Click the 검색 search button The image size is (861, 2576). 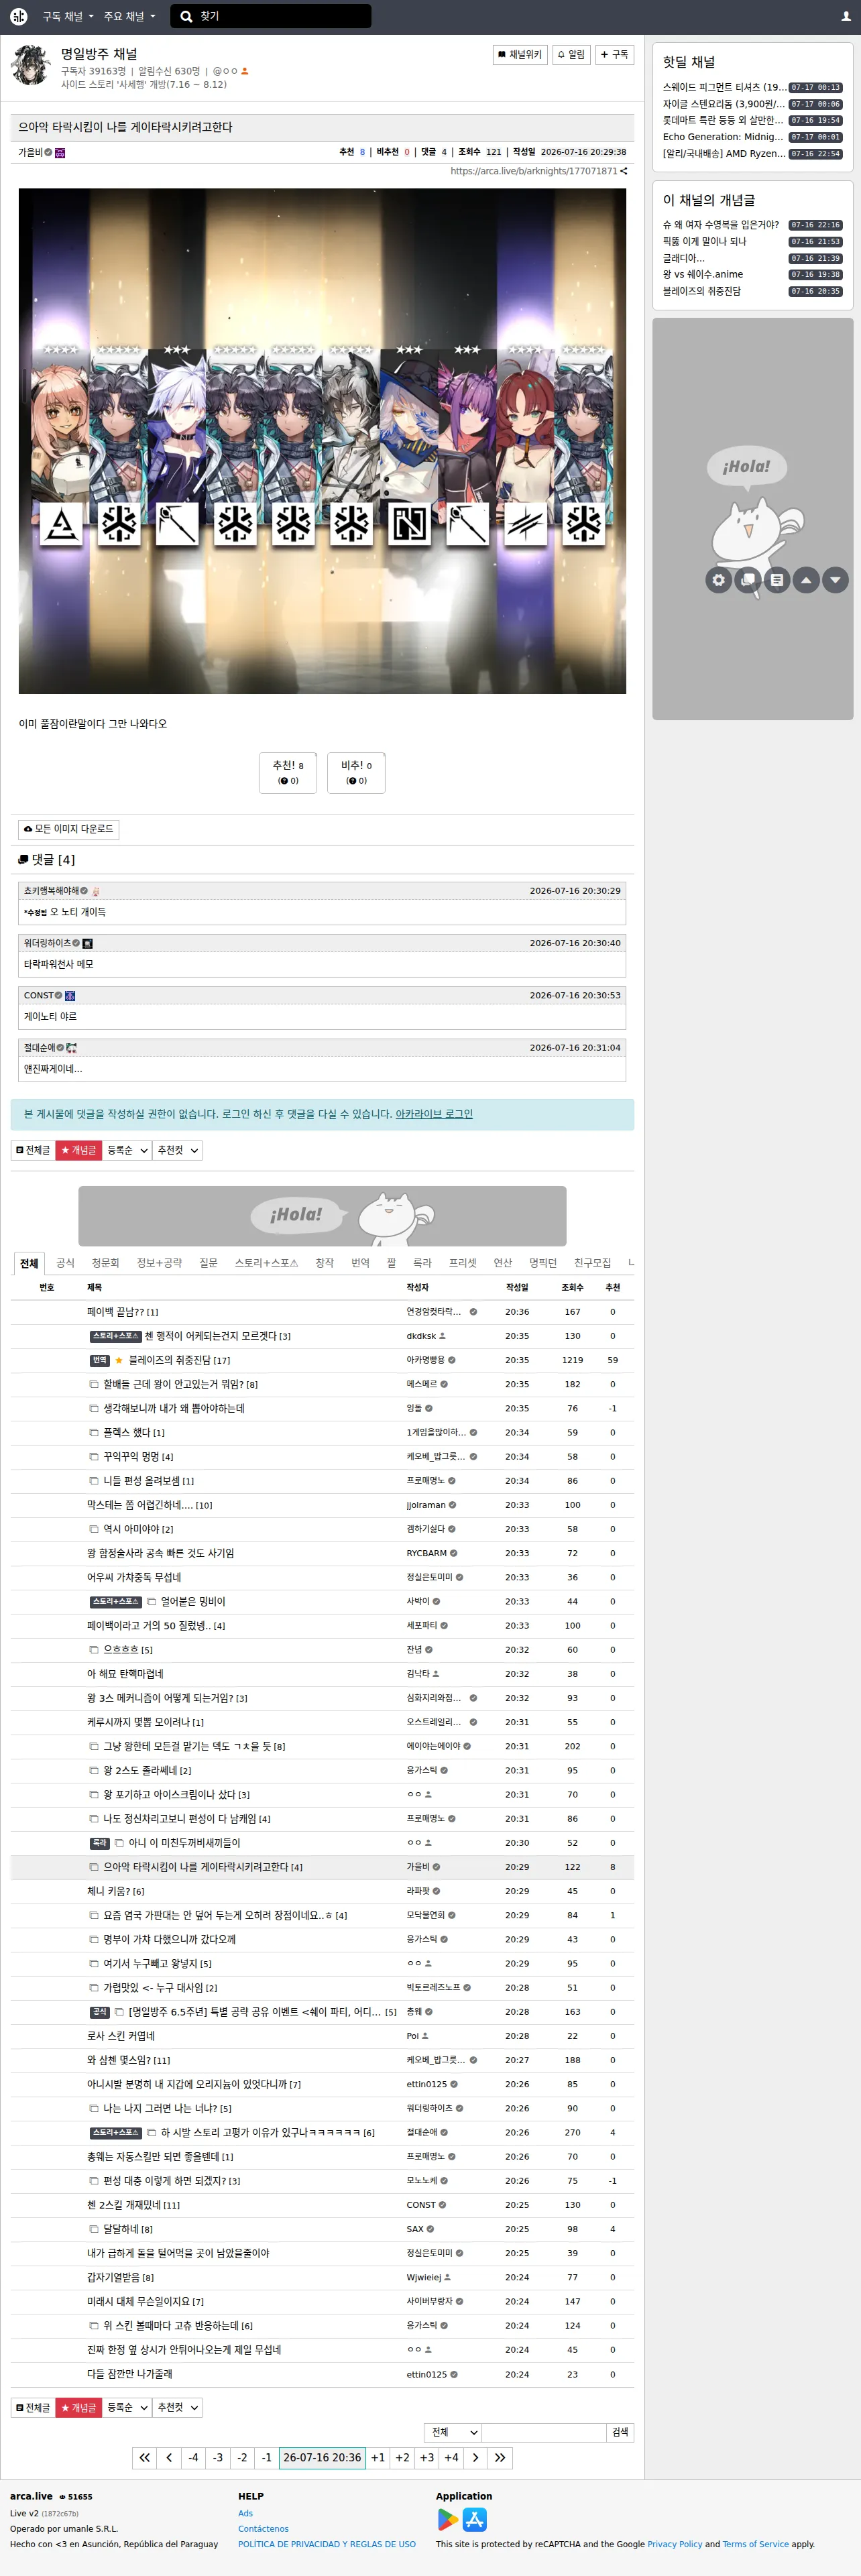[621, 2432]
